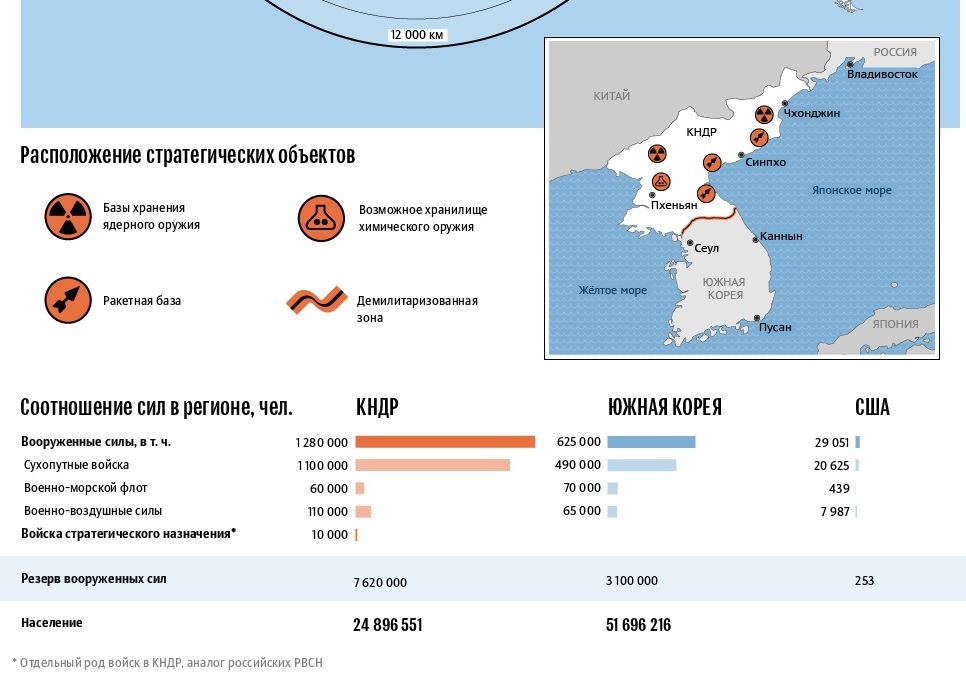Click the westernmost radiation marker on the map

pos(656,153)
